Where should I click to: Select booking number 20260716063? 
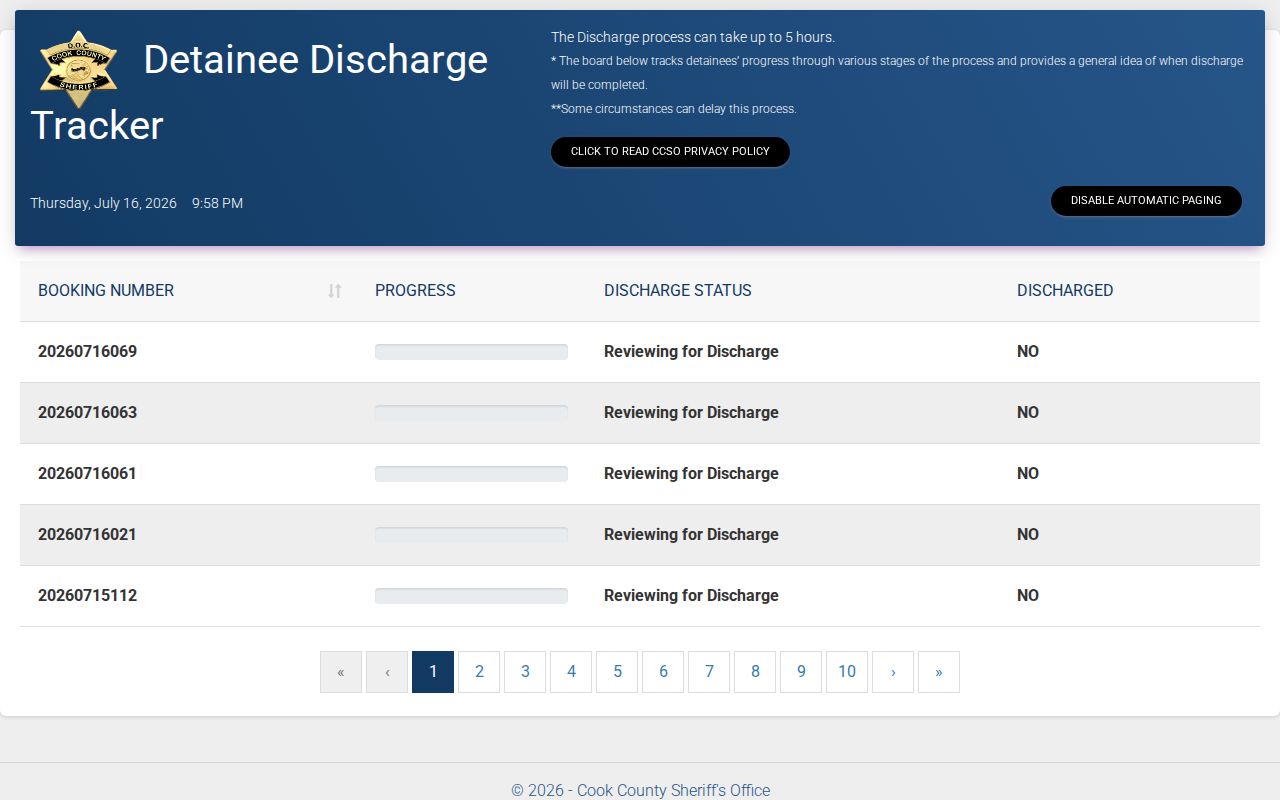click(88, 413)
